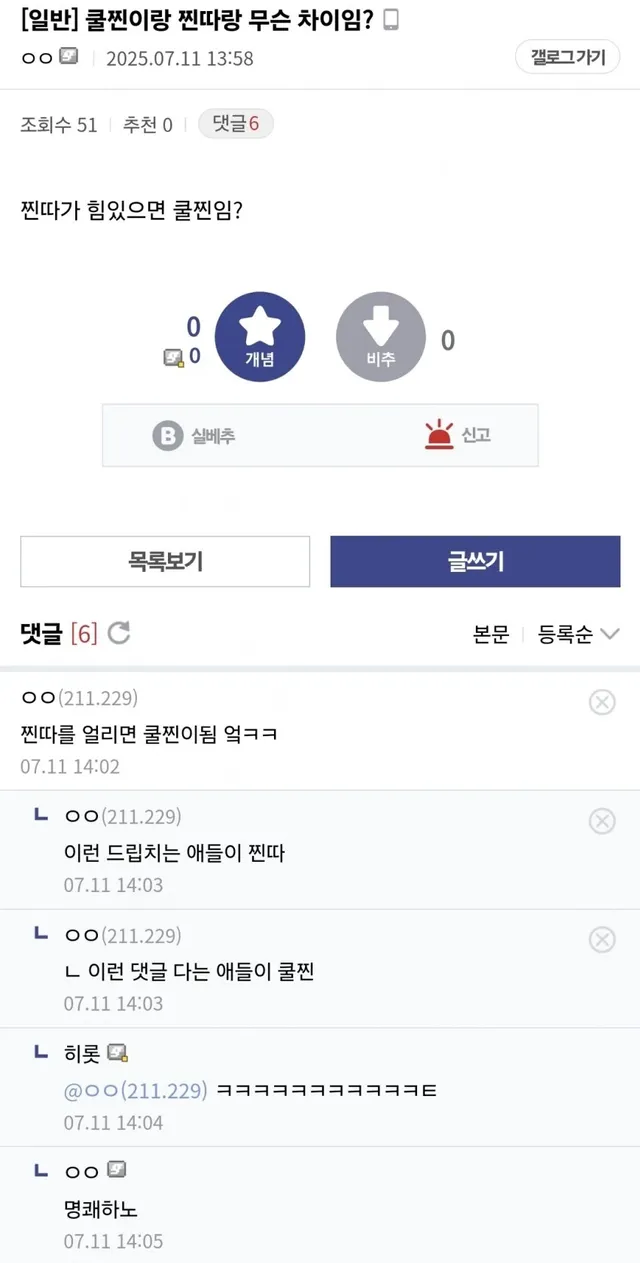Delete the 14:02 comment with its X icon
The image size is (640, 1263).
click(x=602, y=702)
